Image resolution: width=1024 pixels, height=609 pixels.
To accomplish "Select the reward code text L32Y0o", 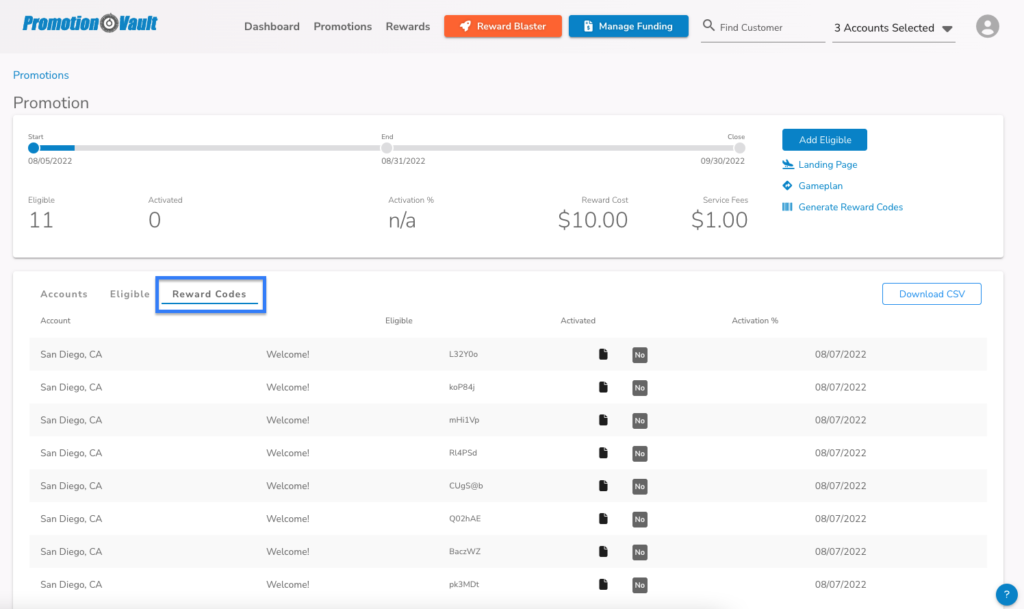I will pyautogui.click(x=463, y=354).
